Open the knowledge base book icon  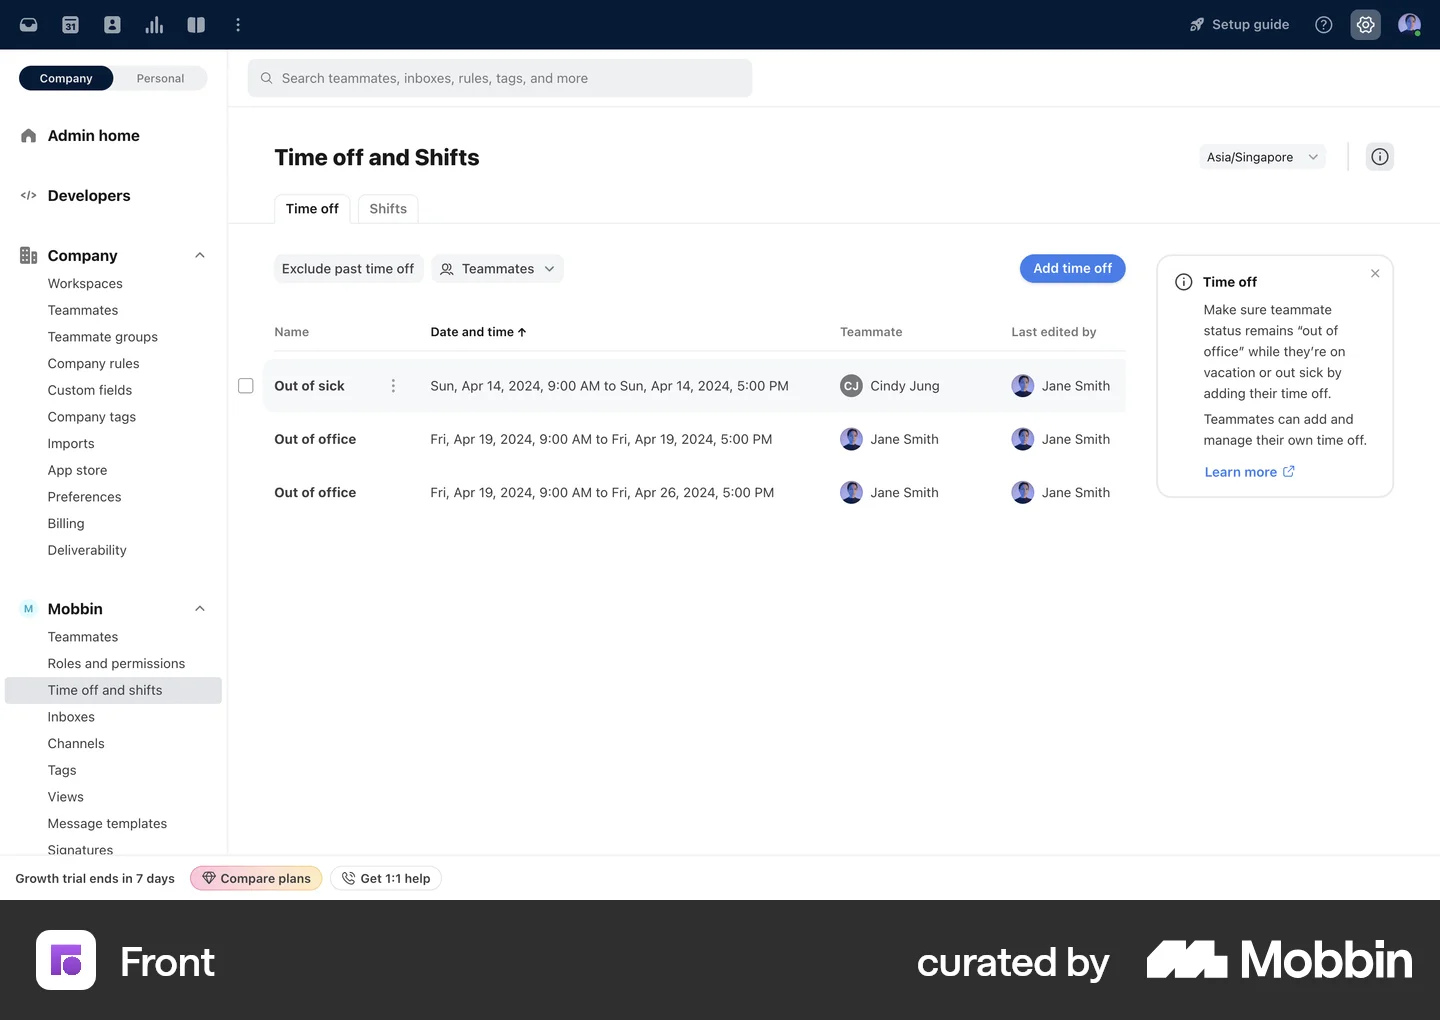pos(196,25)
